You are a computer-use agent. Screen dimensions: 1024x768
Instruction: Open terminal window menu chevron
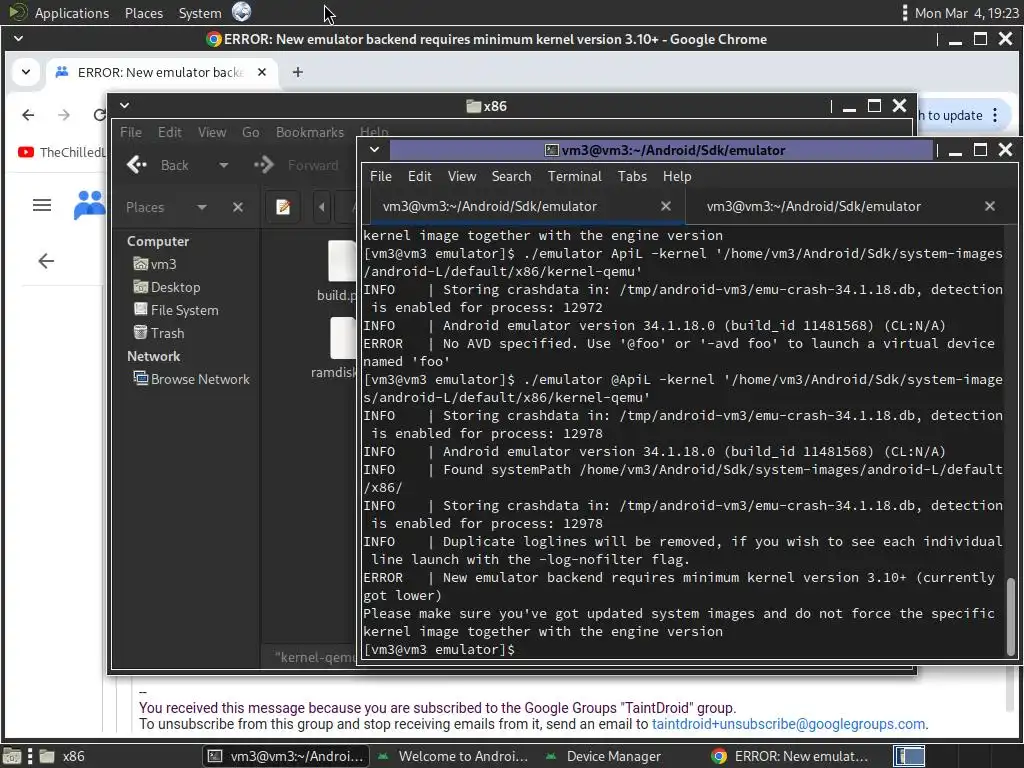(374, 150)
